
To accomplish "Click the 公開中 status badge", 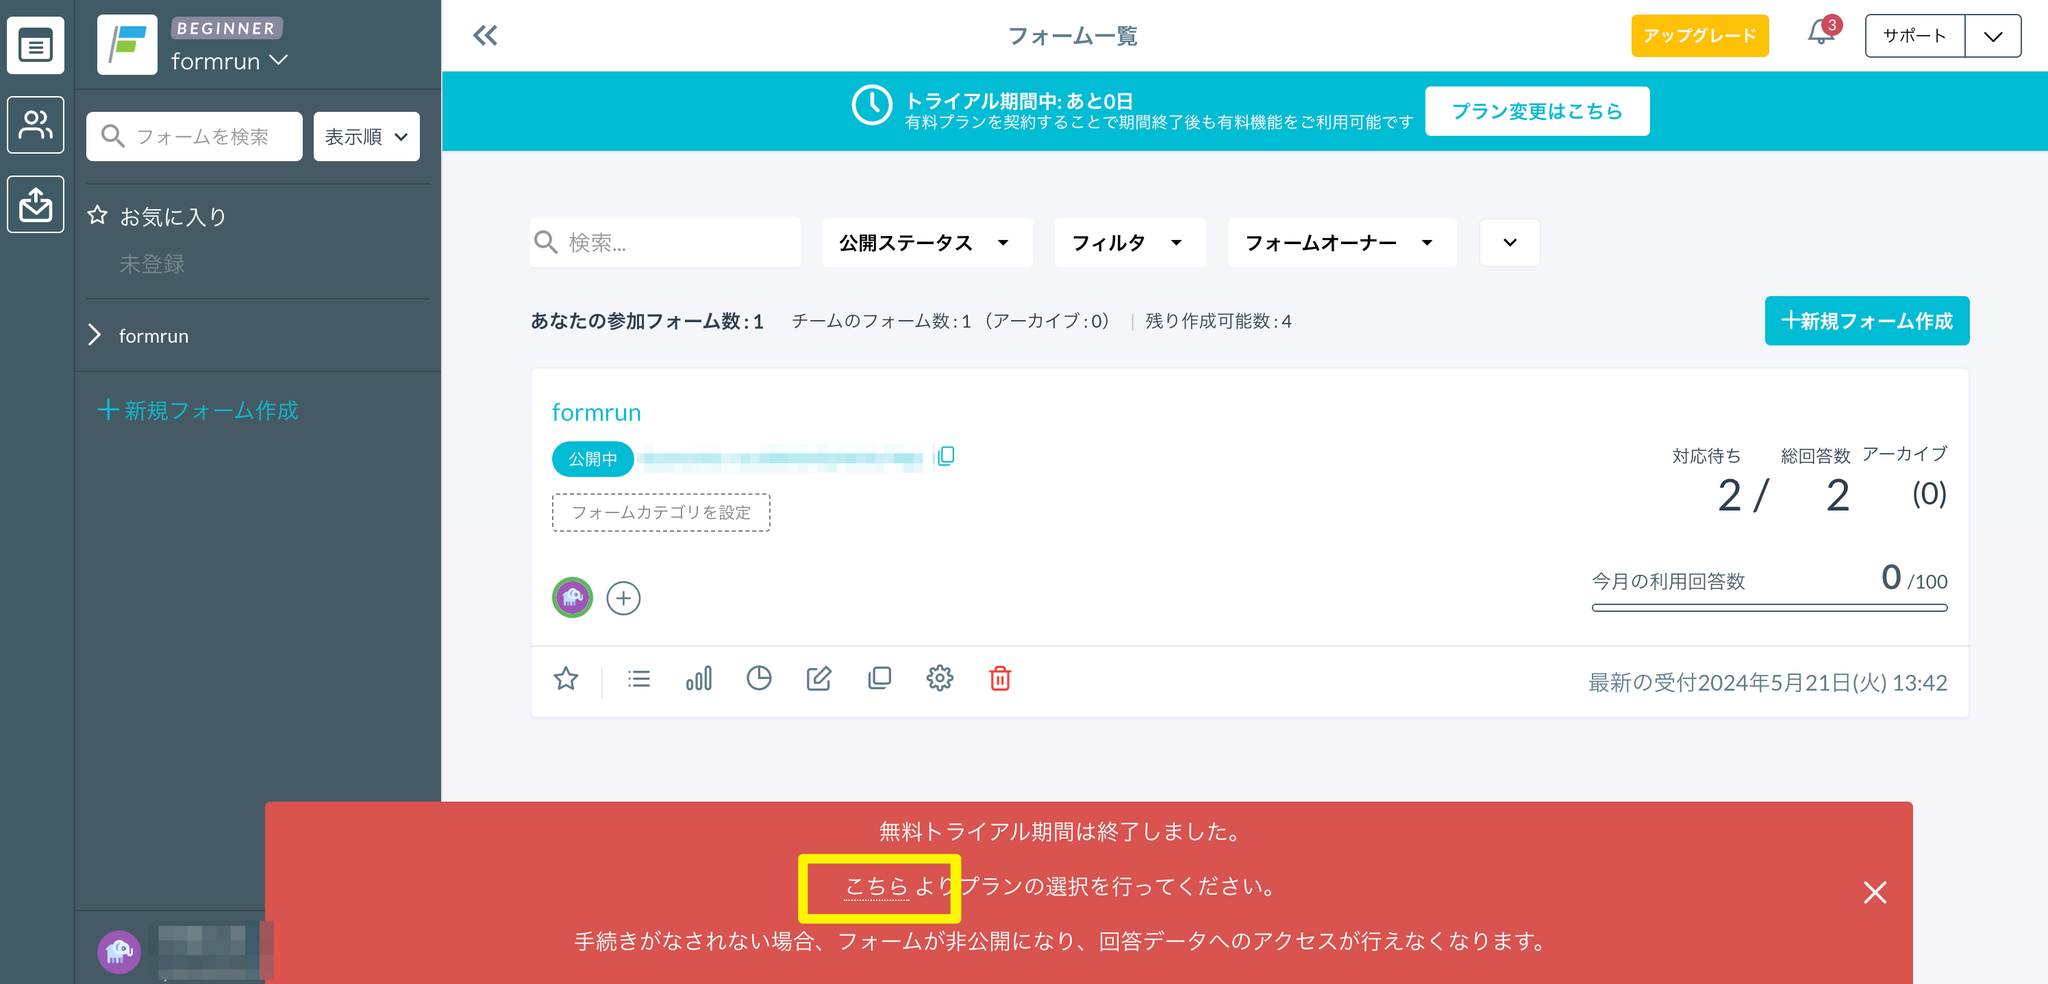I will point(593,459).
